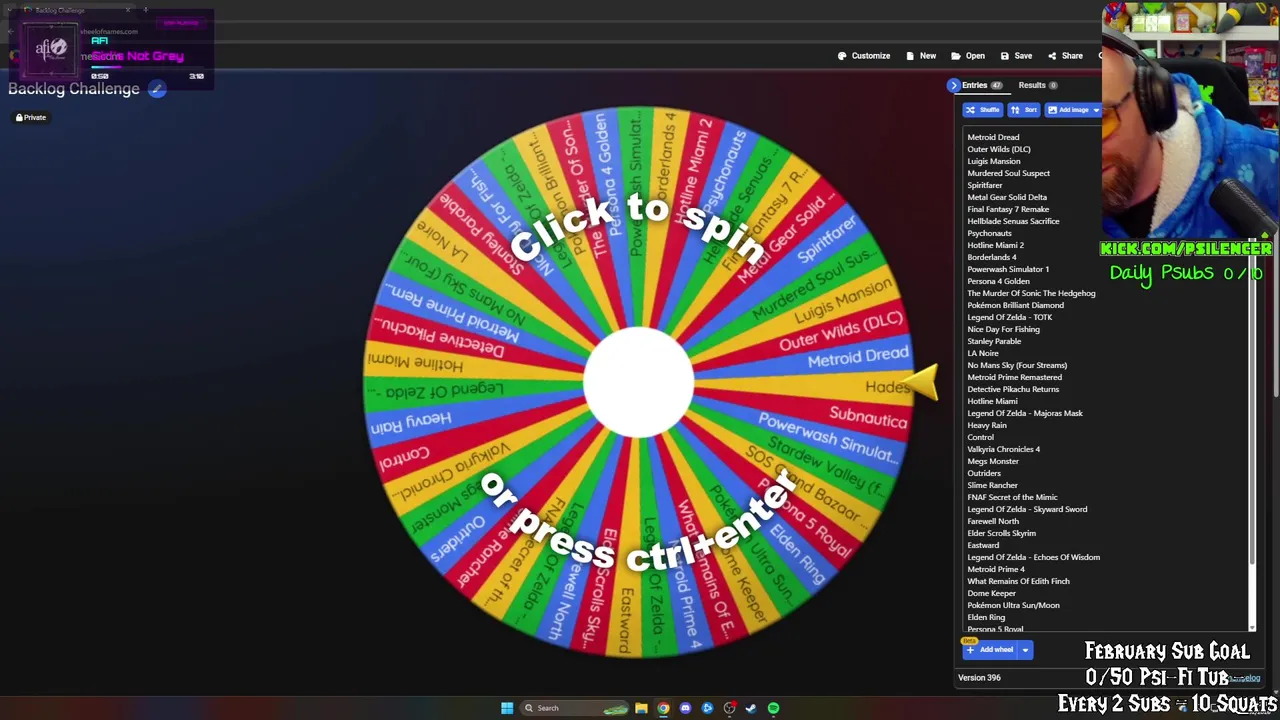
Task: Open the Customize wheel options
Action: pos(864,56)
